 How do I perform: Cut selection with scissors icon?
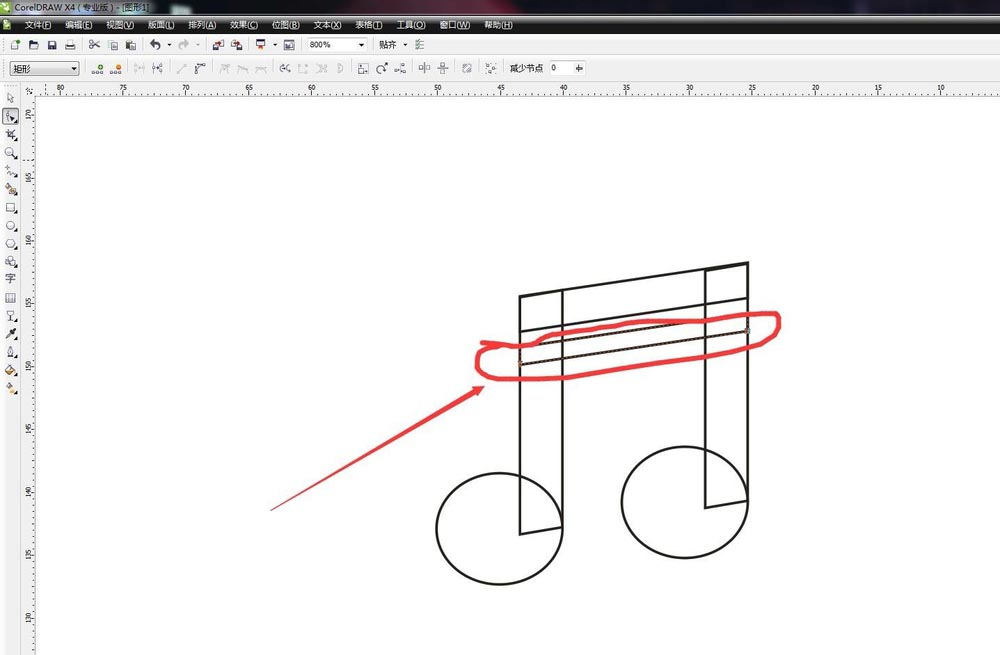pyautogui.click(x=94, y=45)
